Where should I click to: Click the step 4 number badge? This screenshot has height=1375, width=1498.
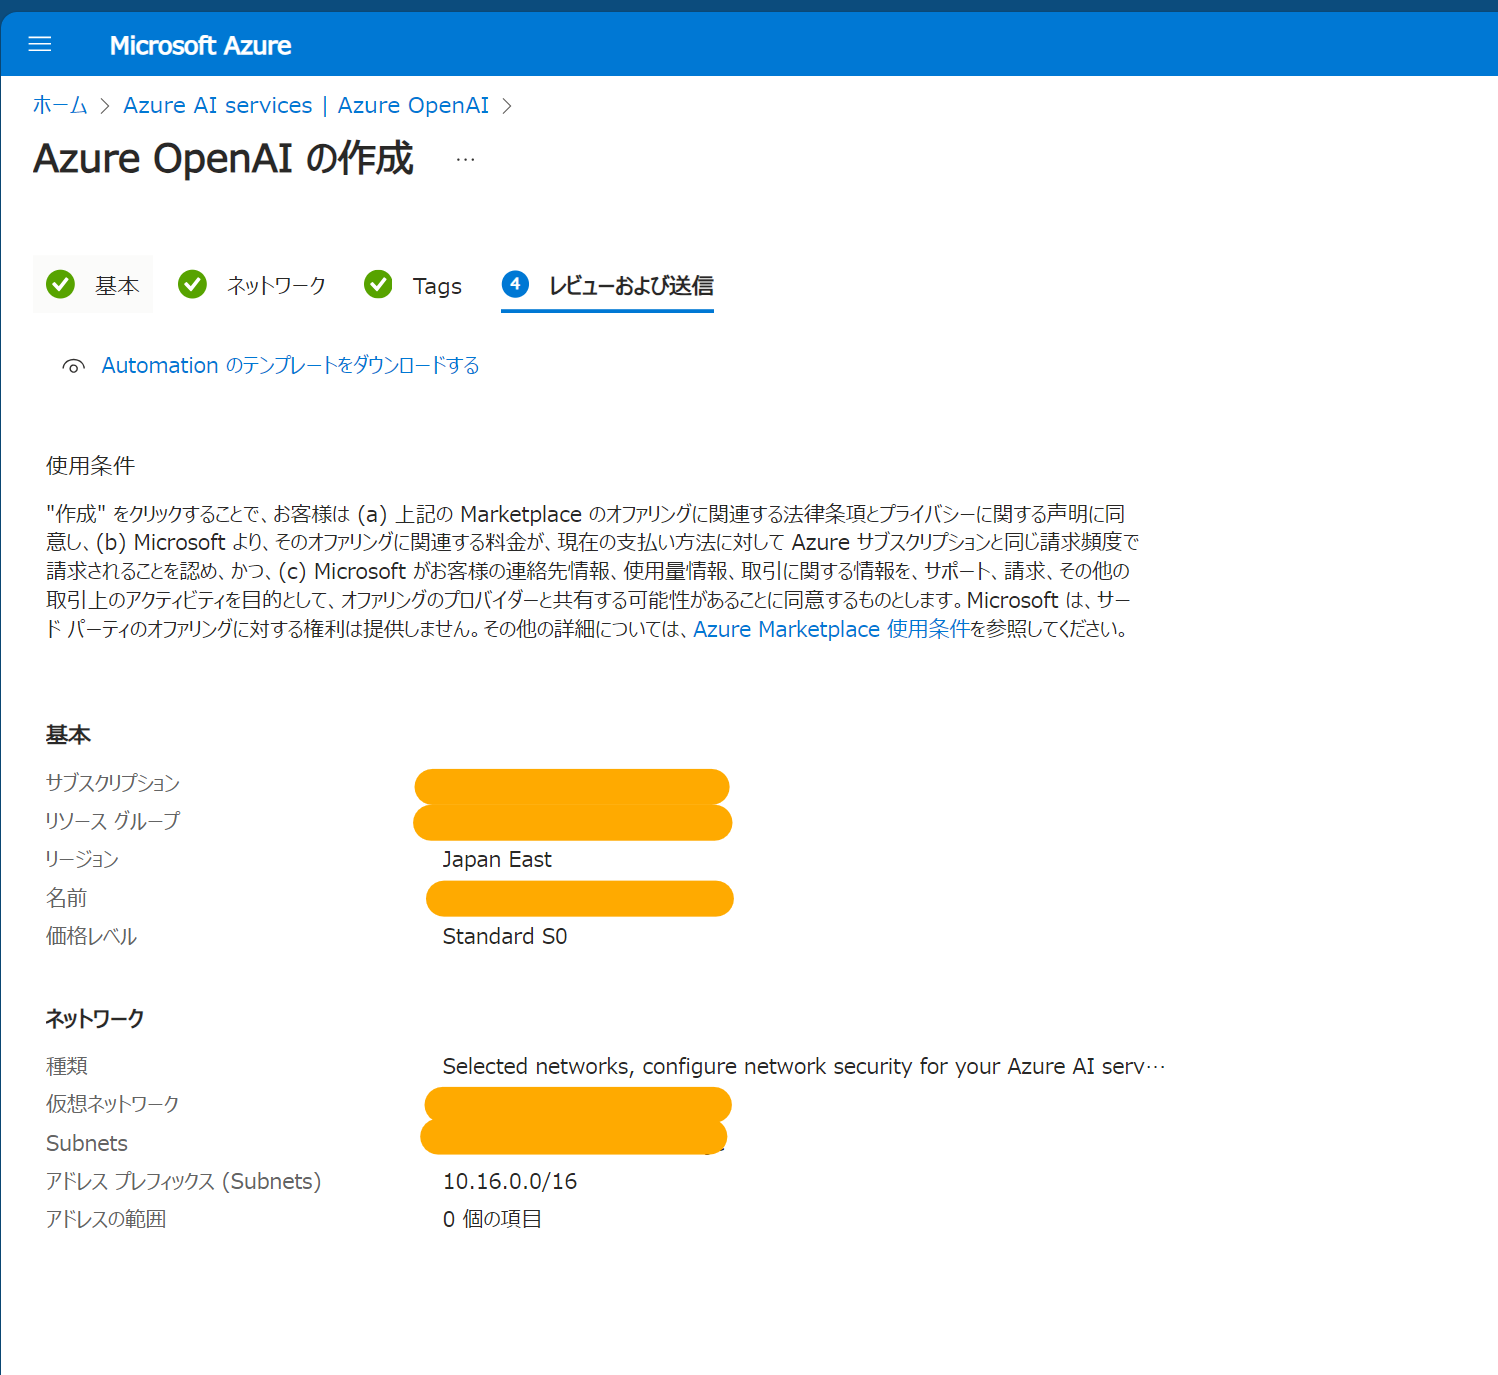tap(515, 284)
